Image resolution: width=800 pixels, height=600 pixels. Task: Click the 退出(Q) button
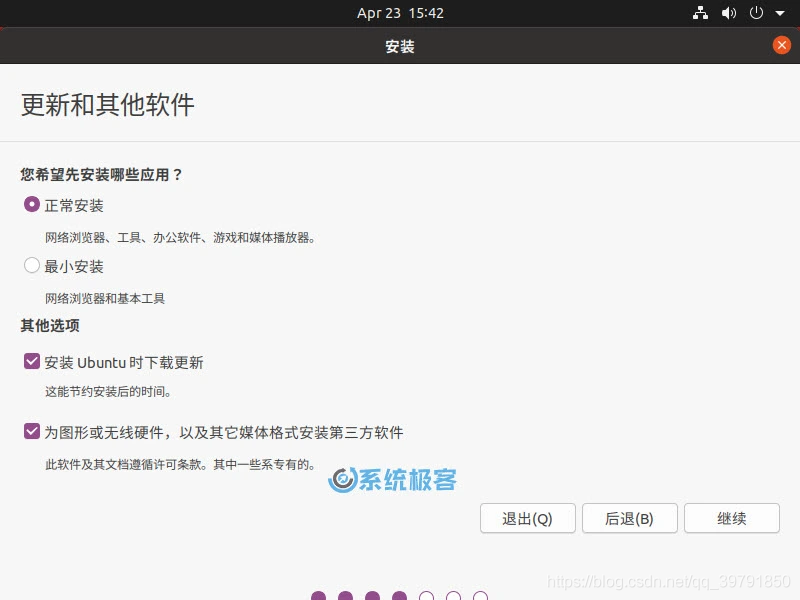(x=528, y=518)
